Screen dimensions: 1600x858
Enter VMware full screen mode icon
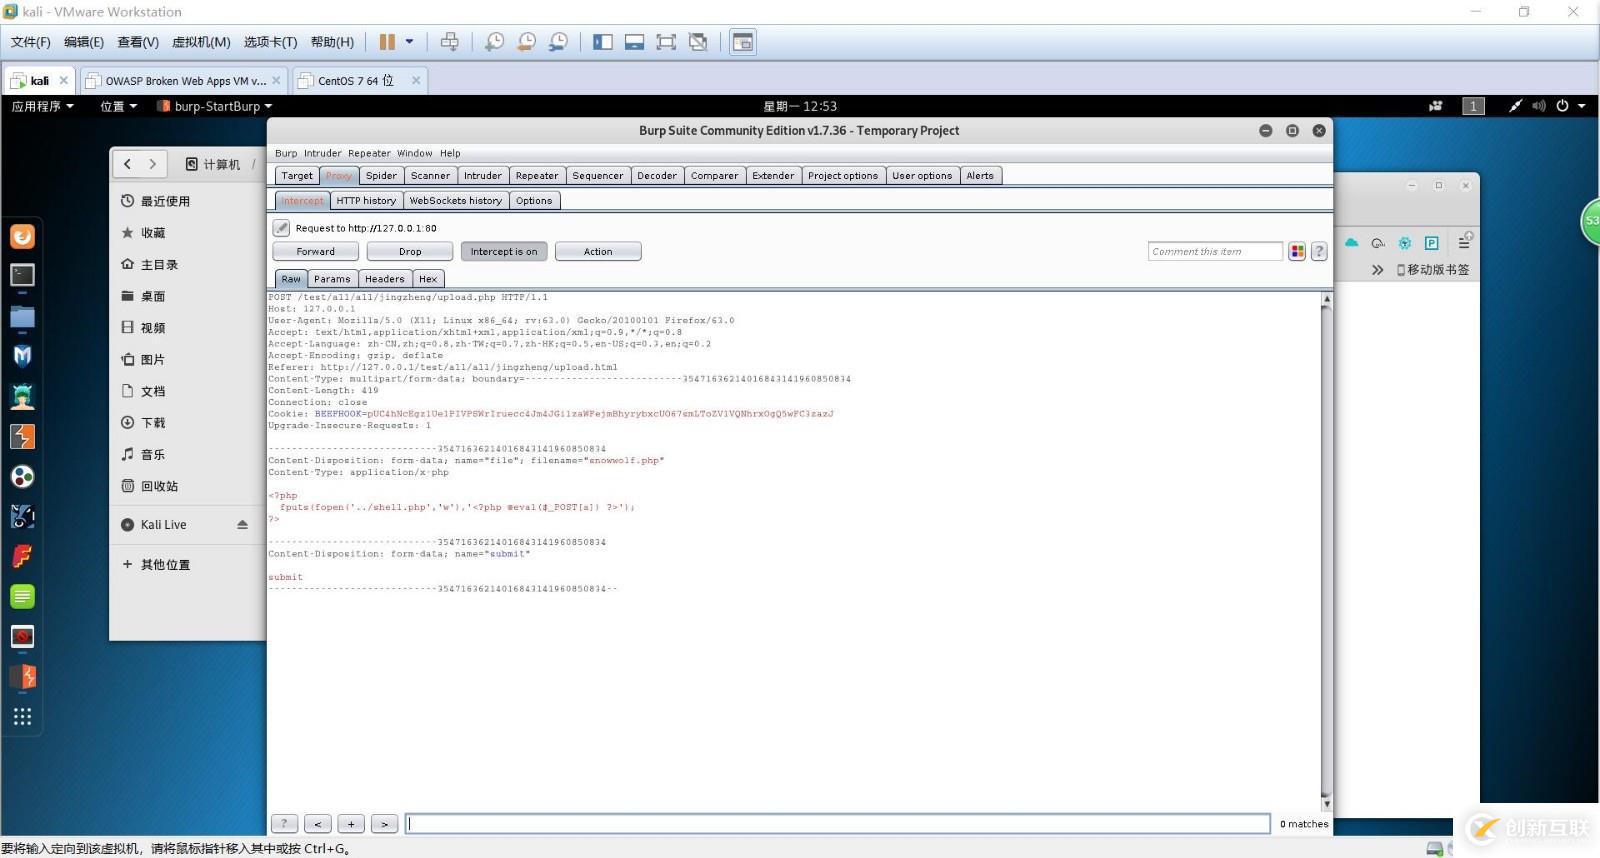(666, 42)
